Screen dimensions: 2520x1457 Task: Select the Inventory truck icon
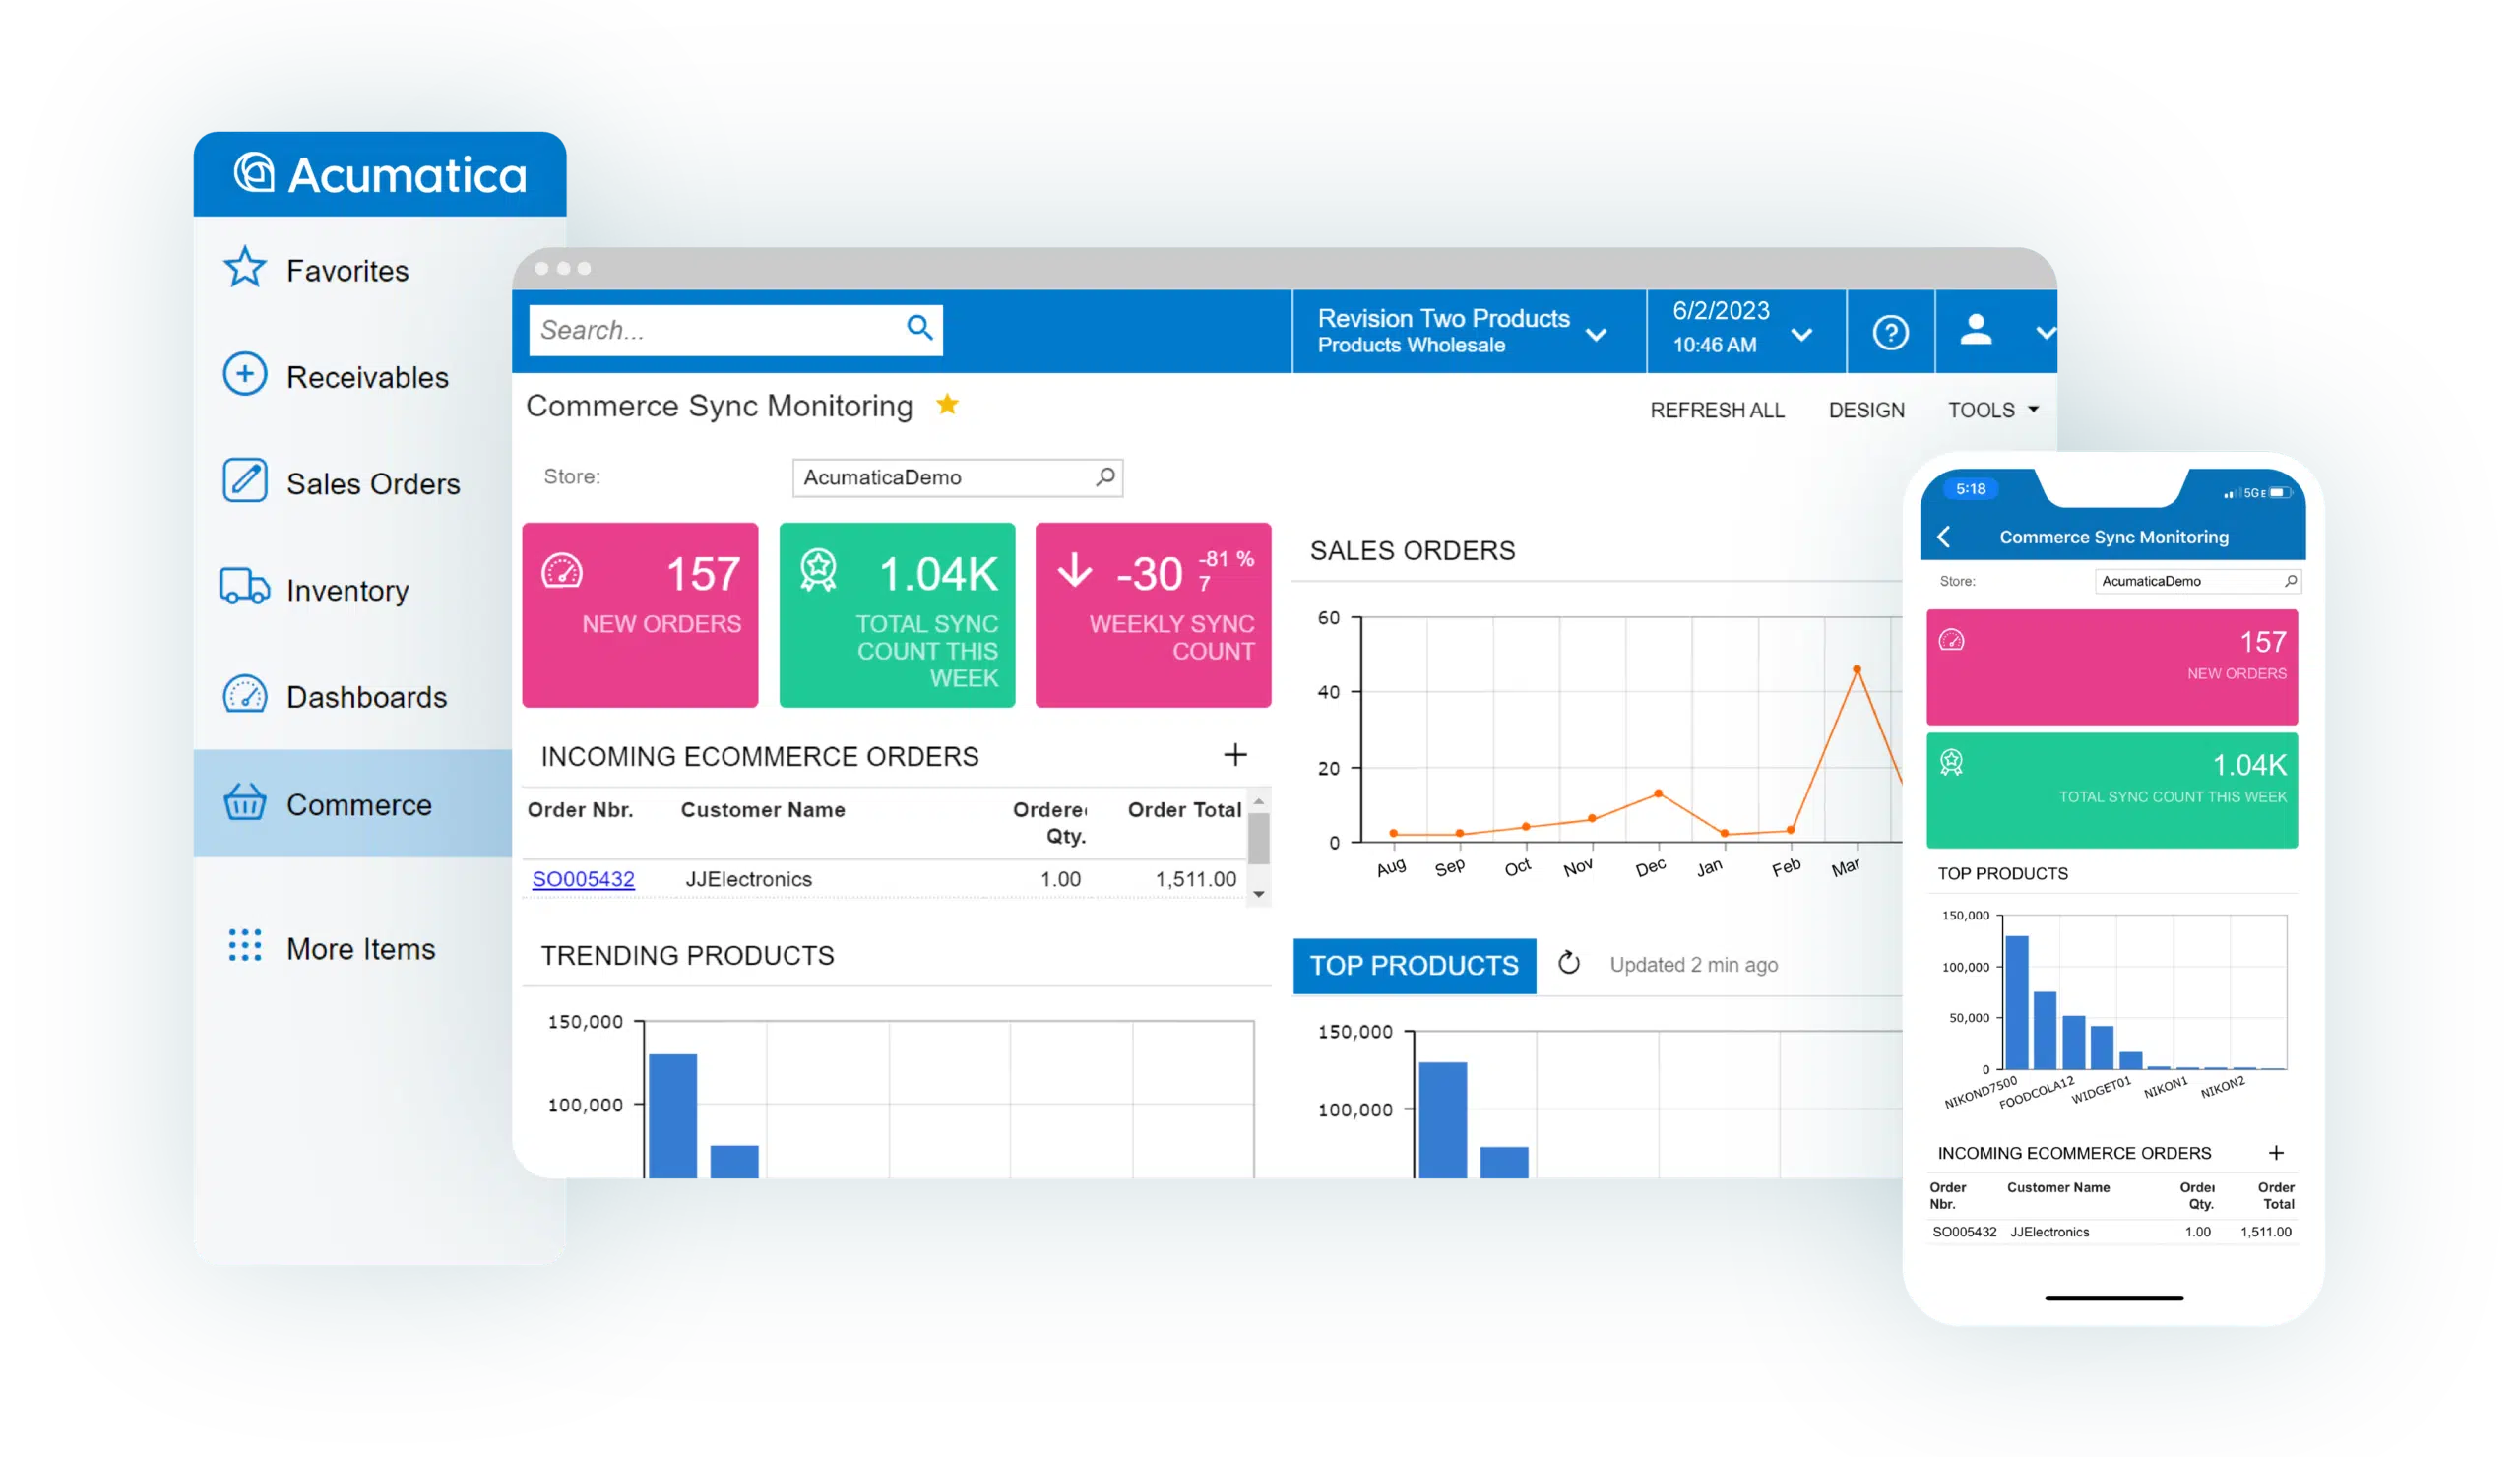click(245, 588)
